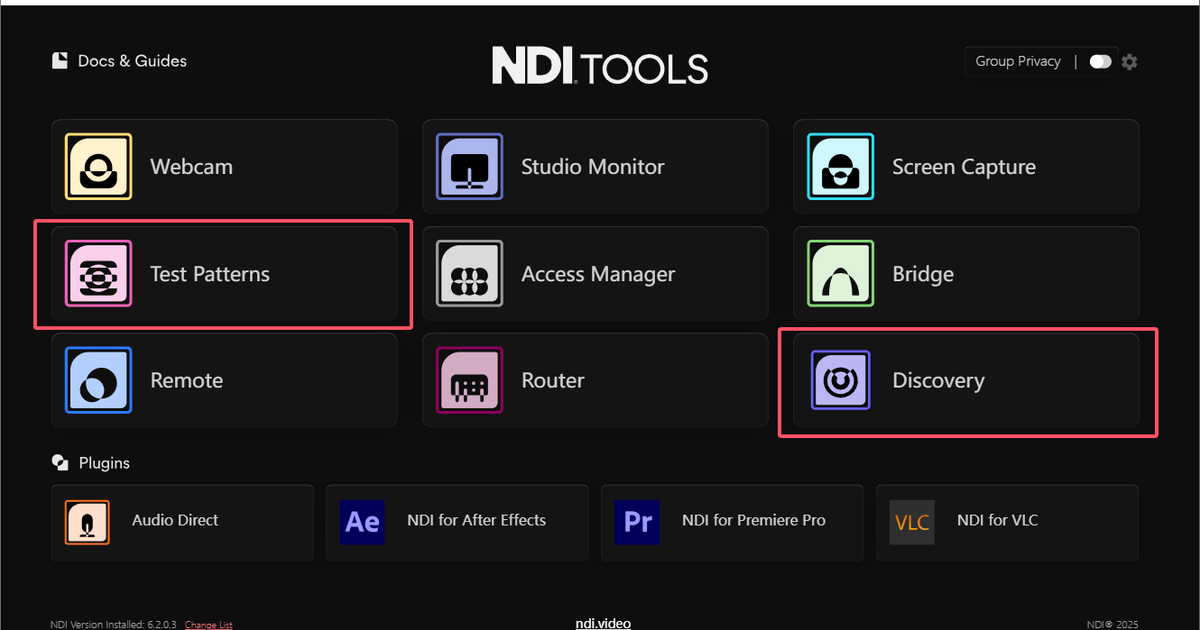Click the Group Privacy label
The width and height of the screenshot is (1200, 630).
[1018, 61]
